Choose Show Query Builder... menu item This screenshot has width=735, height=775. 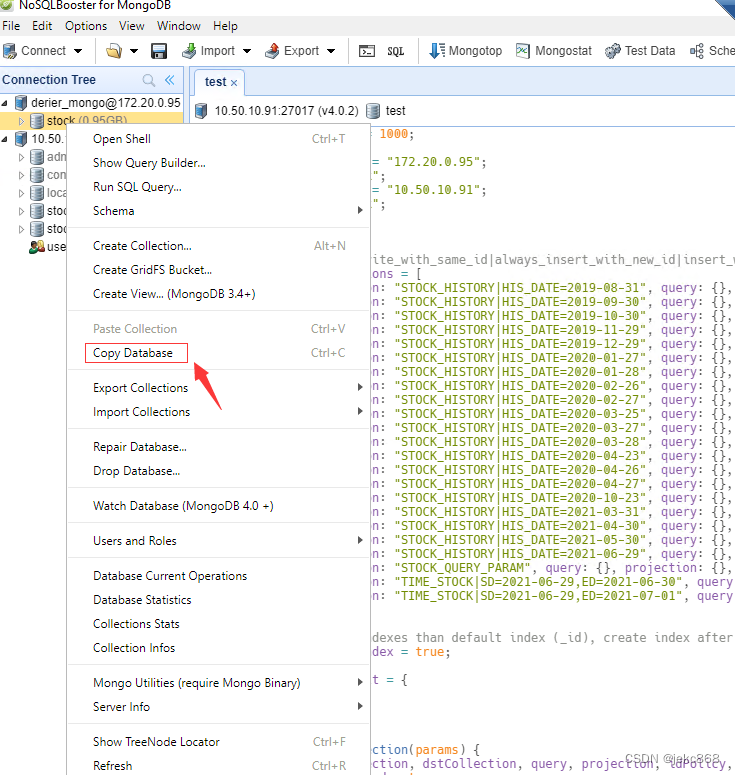click(x=218, y=163)
